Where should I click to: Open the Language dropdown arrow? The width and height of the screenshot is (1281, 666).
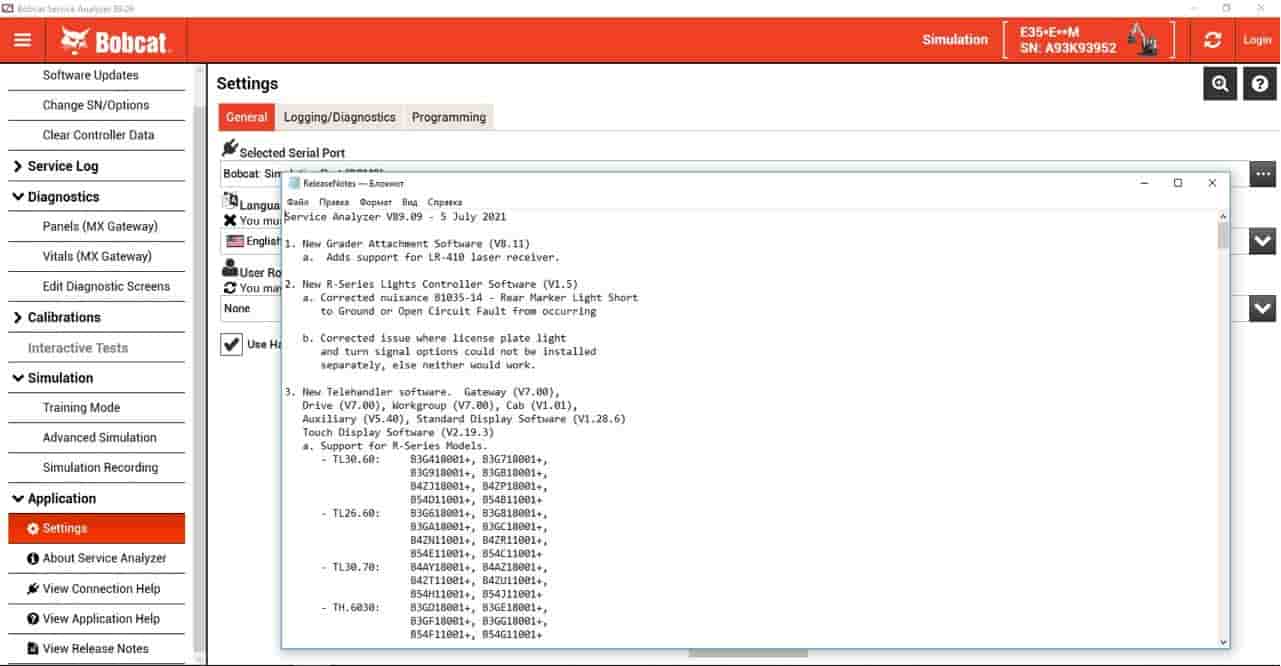point(1264,241)
